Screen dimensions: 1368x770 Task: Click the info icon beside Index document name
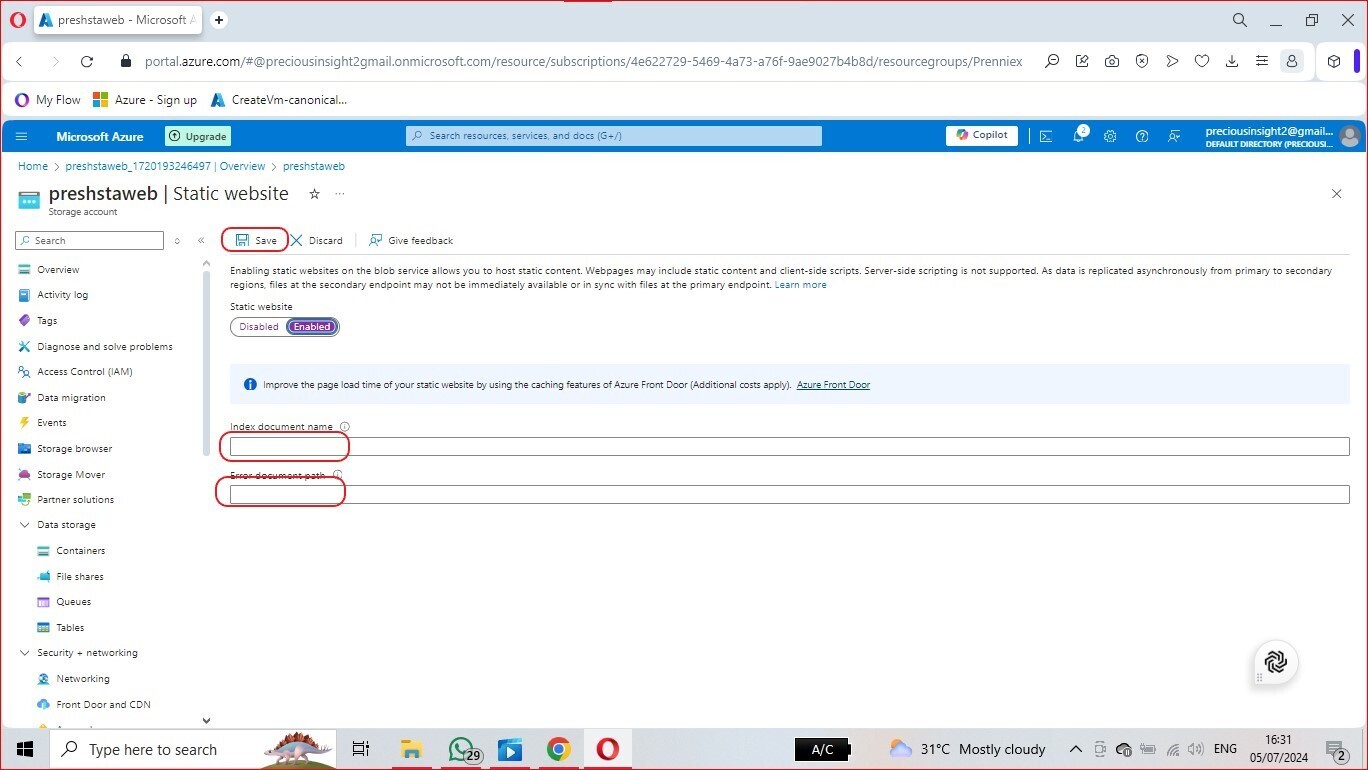(345, 427)
